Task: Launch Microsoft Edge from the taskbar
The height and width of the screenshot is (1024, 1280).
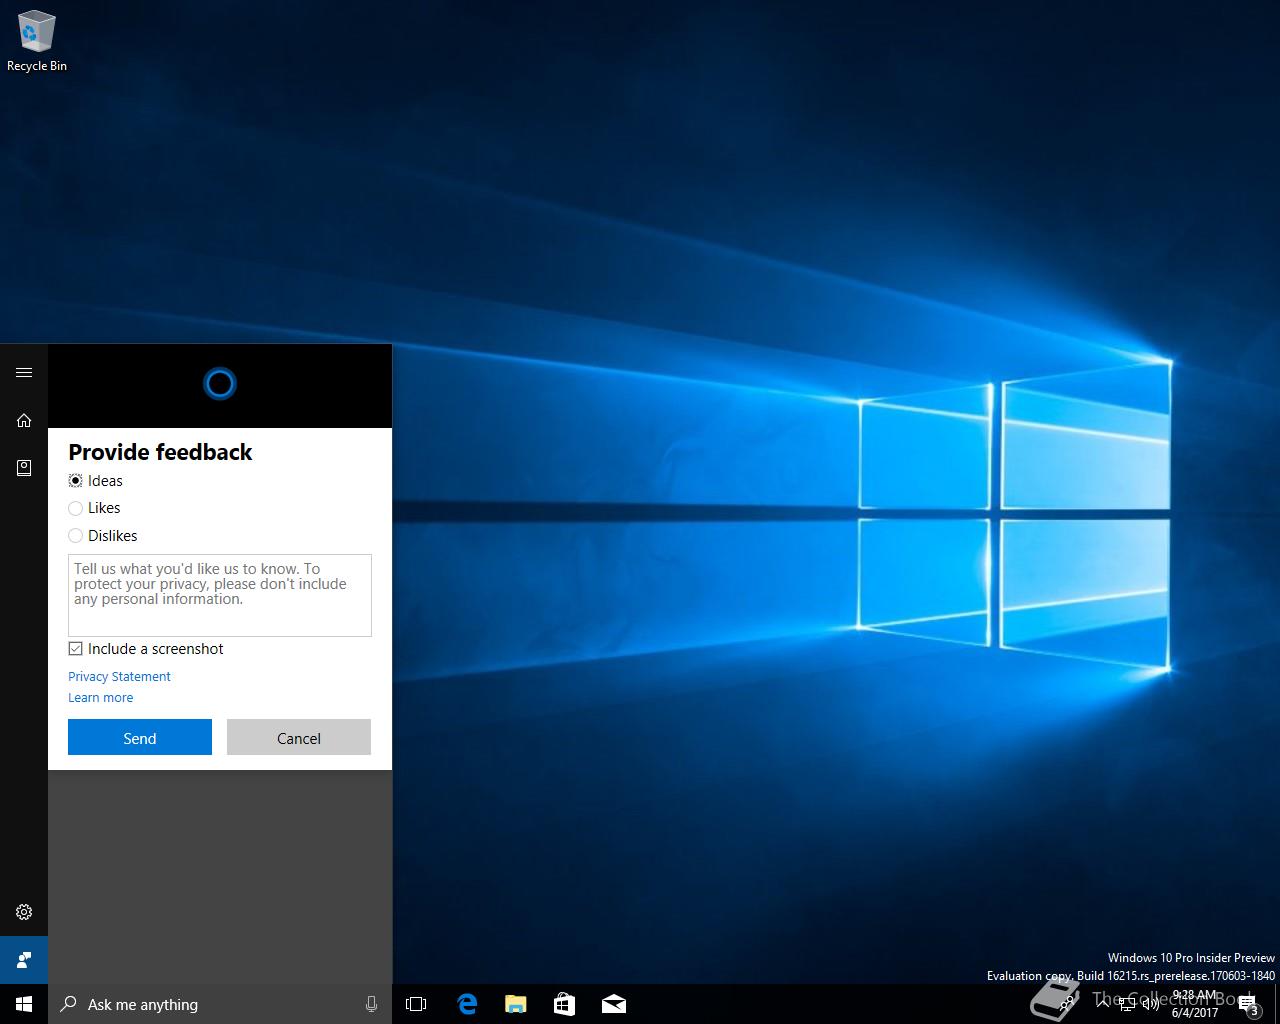Action: click(467, 1004)
